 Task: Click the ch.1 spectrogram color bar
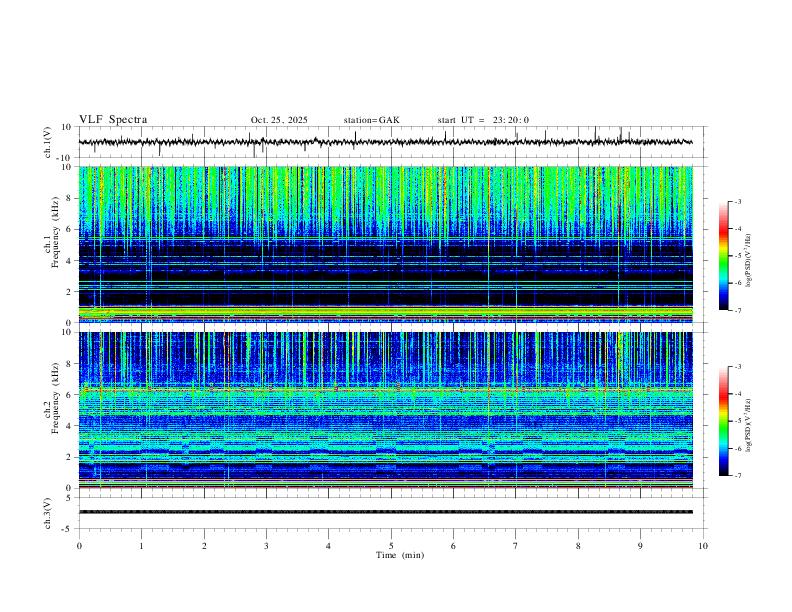(x=723, y=256)
